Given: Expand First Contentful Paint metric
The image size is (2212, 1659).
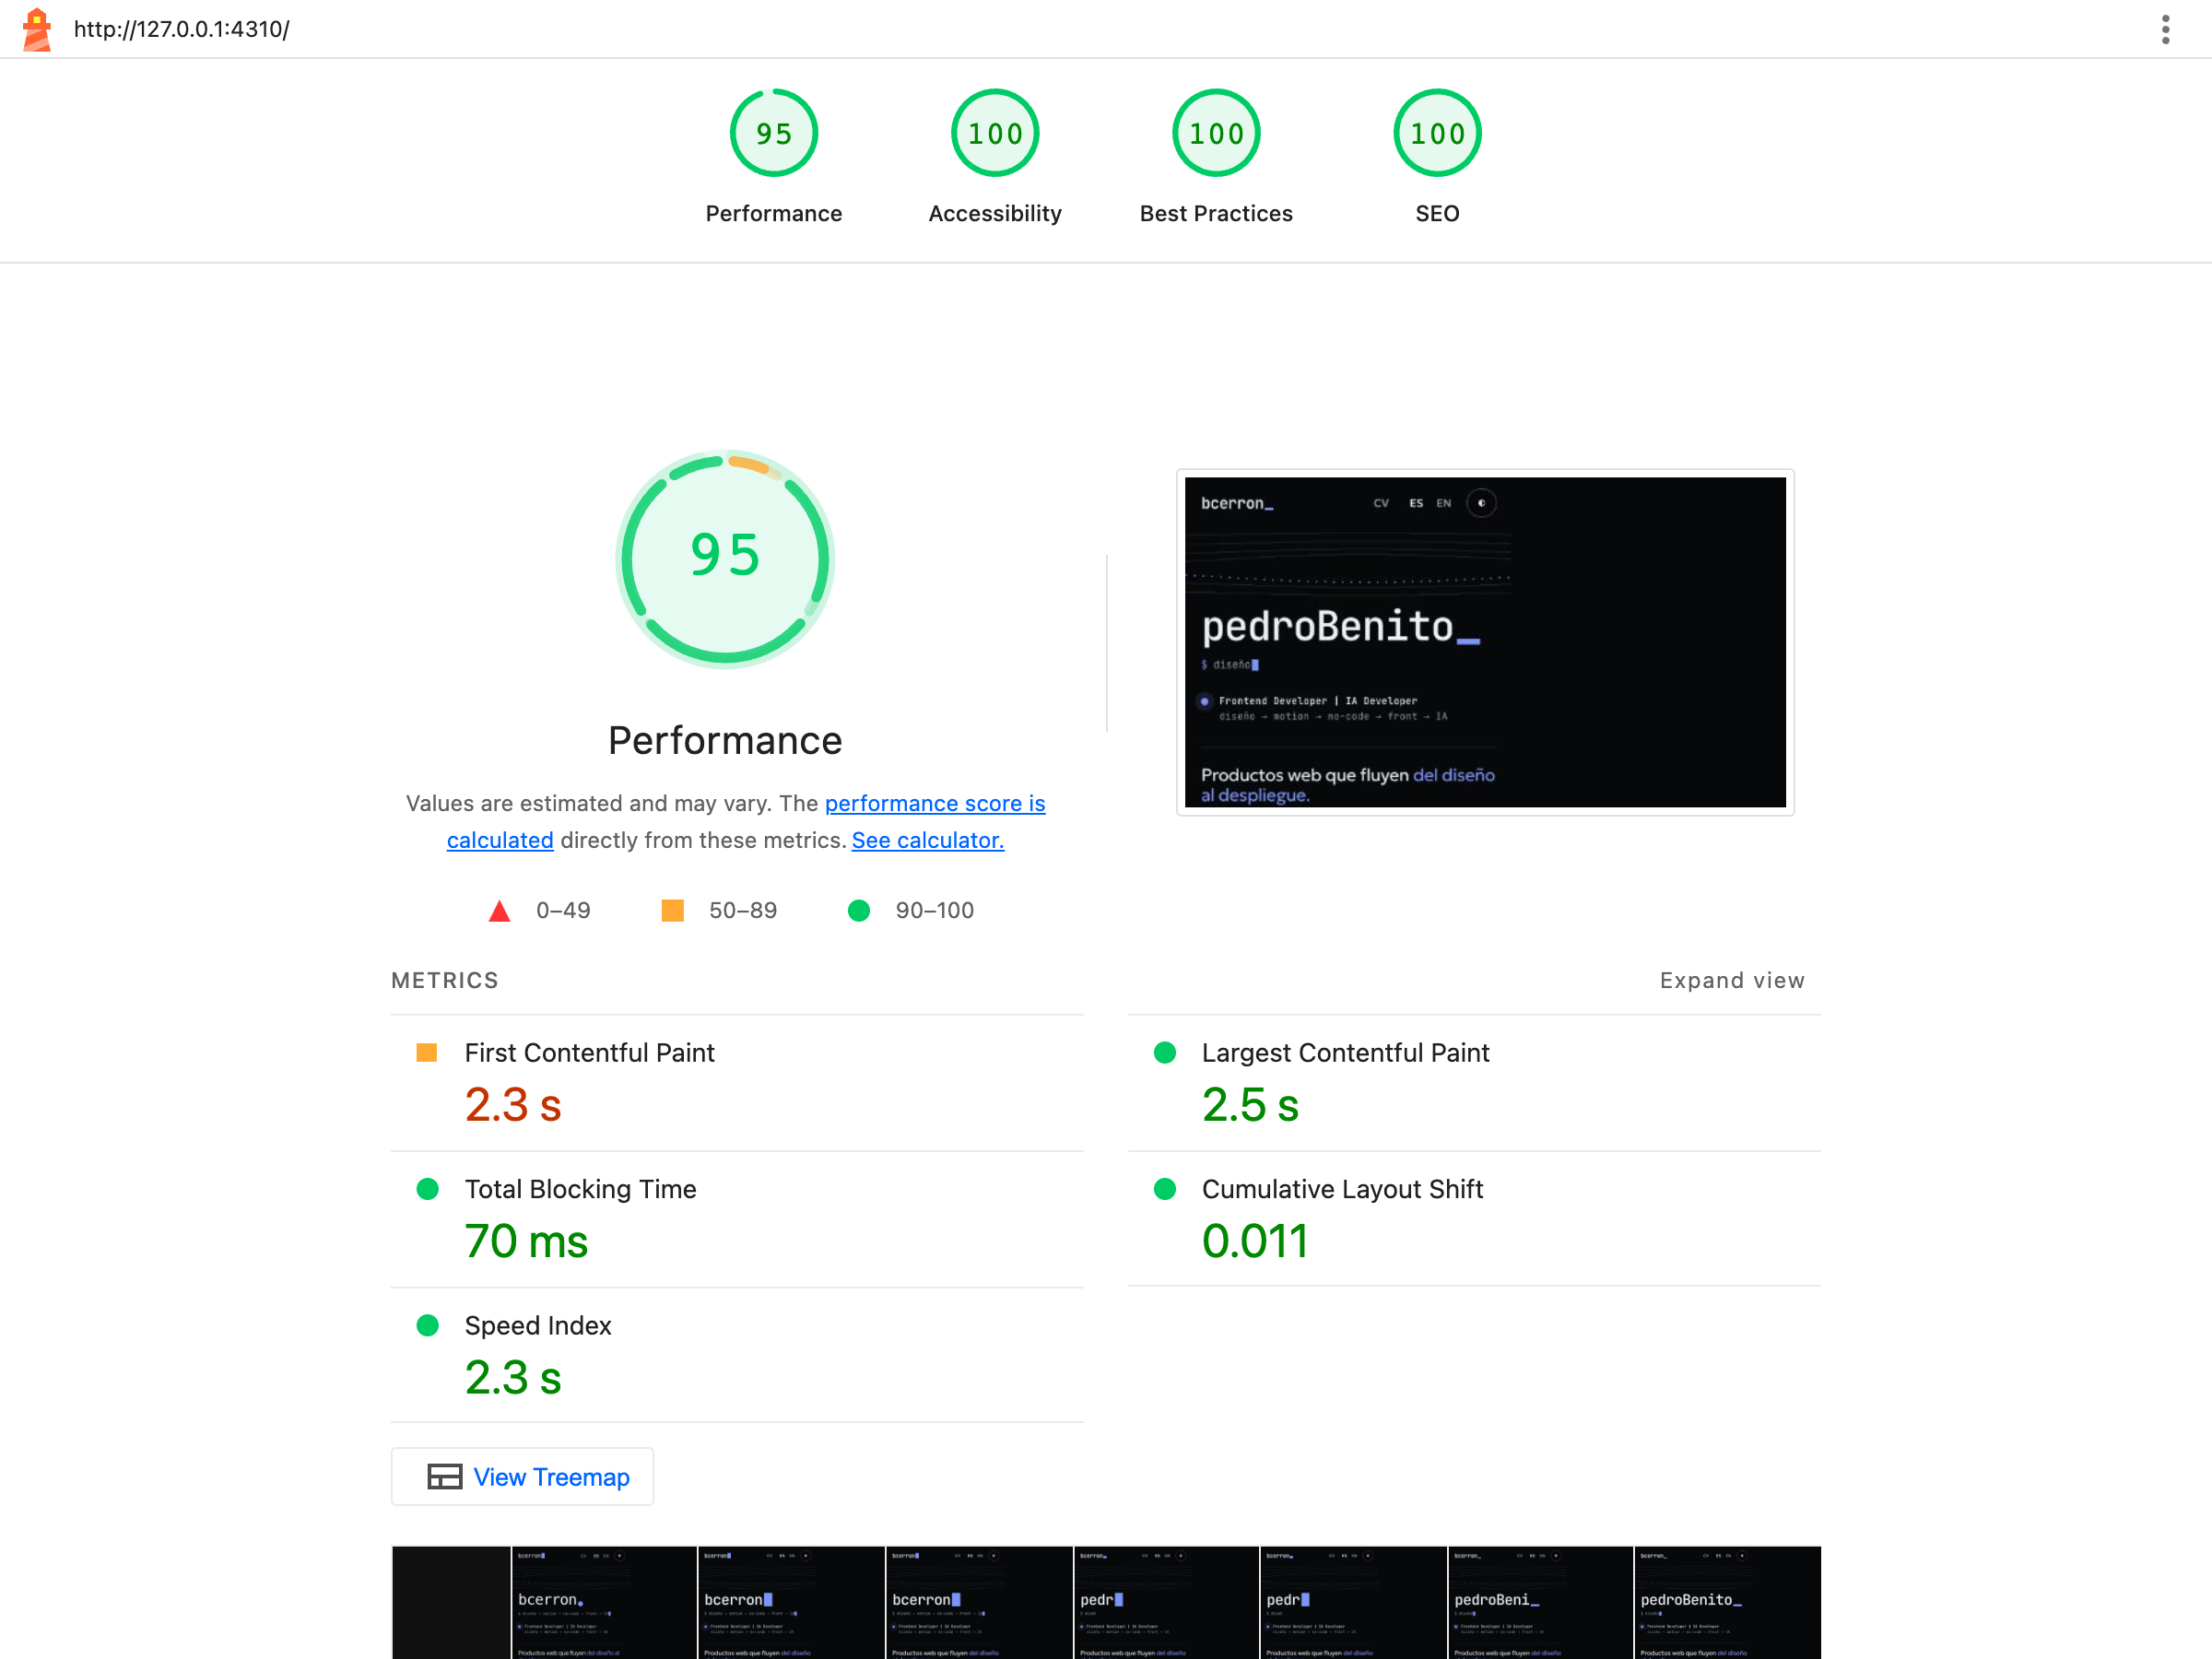Looking at the screenshot, I should coord(737,1083).
